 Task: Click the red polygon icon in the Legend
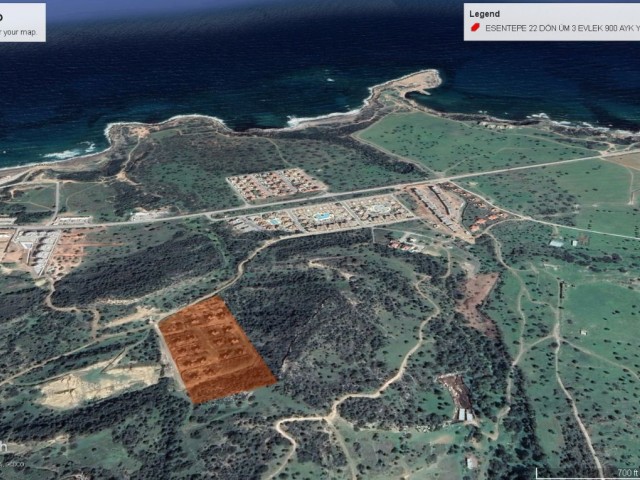[474, 28]
